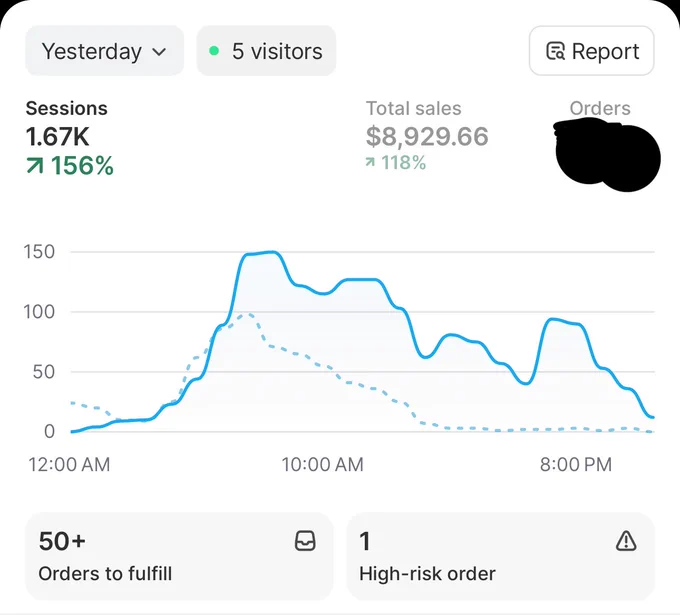Click the $8,929.66 total sales value
The width and height of the screenshot is (680, 615).
427,136
